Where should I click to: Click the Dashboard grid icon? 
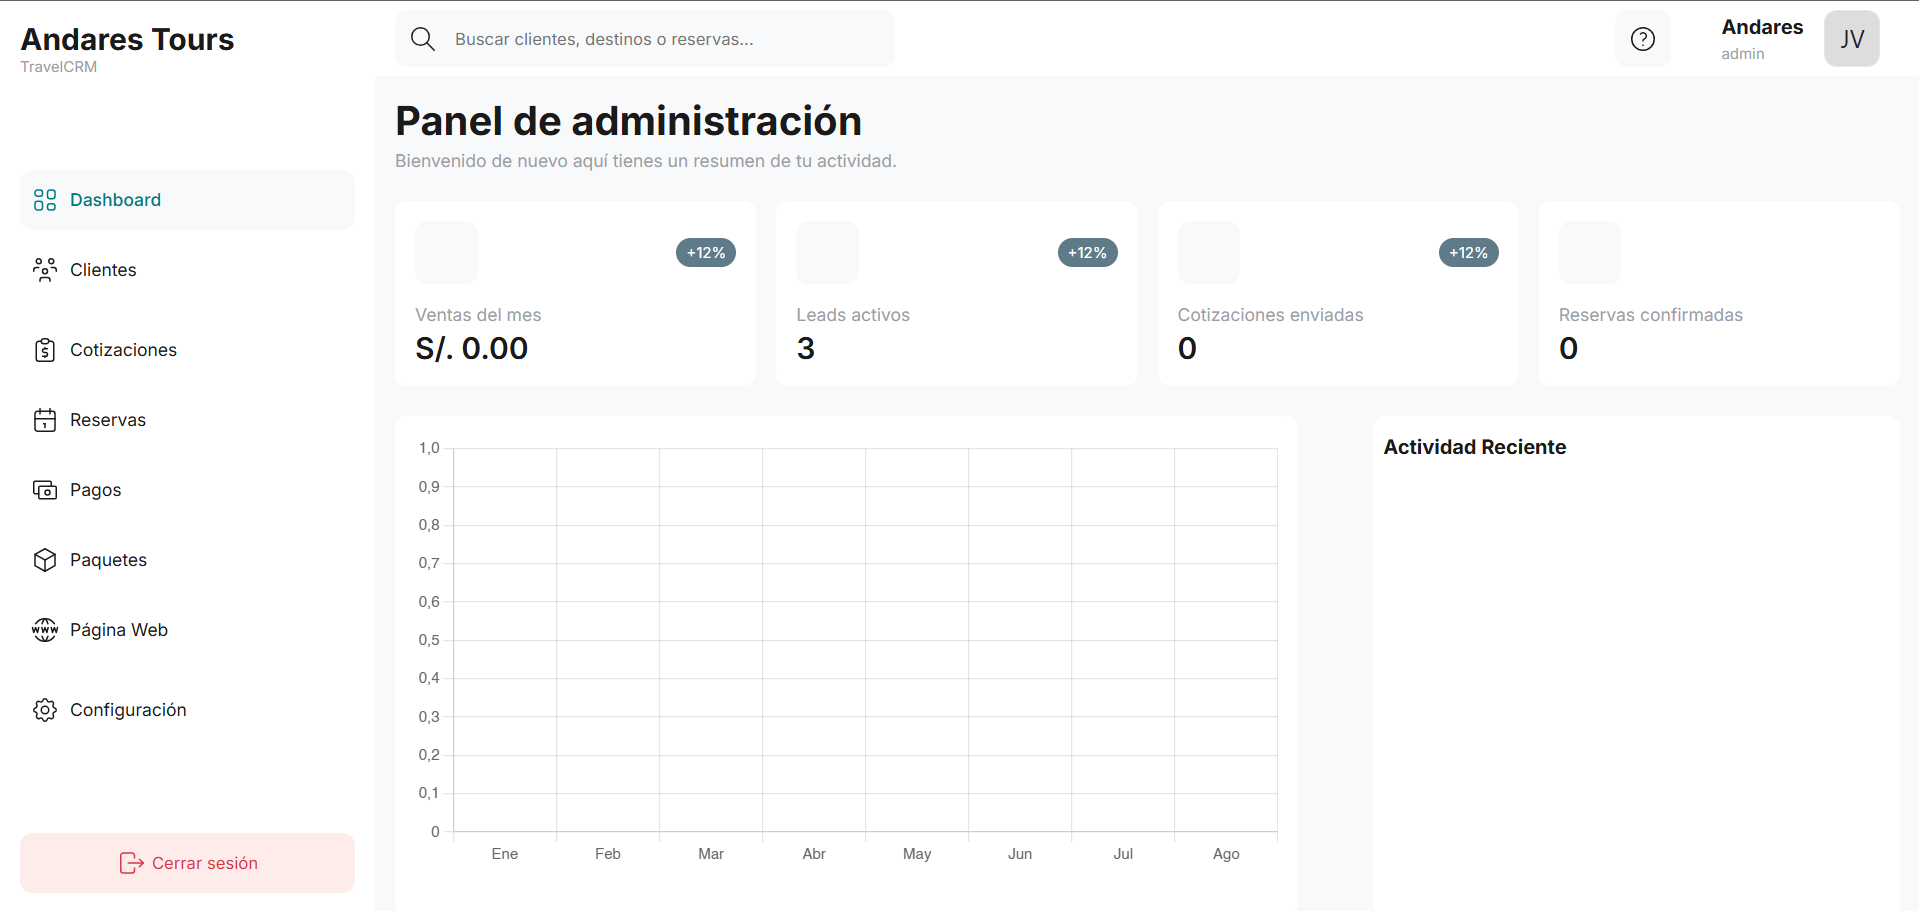point(45,200)
